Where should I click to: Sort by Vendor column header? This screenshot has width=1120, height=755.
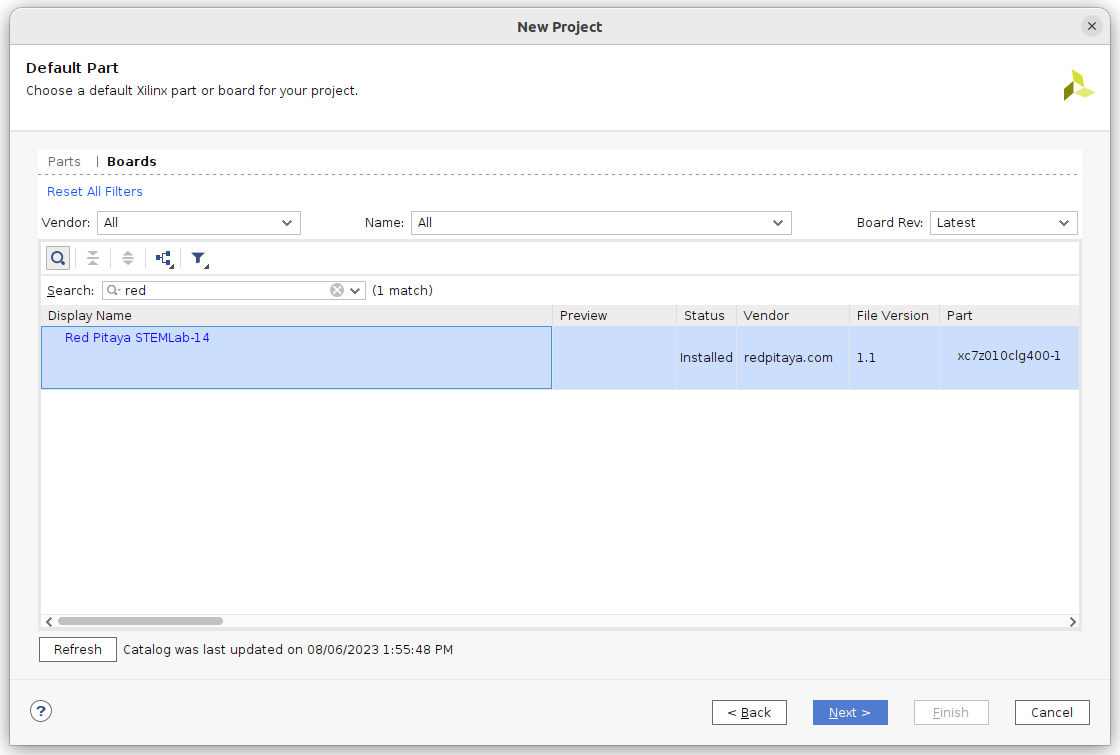tap(793, 316)
